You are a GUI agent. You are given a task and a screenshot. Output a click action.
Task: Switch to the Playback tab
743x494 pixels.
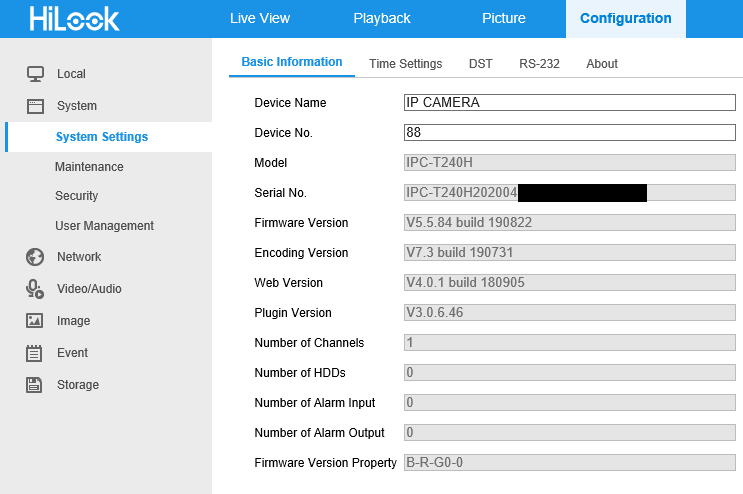[x=382, y=18]
